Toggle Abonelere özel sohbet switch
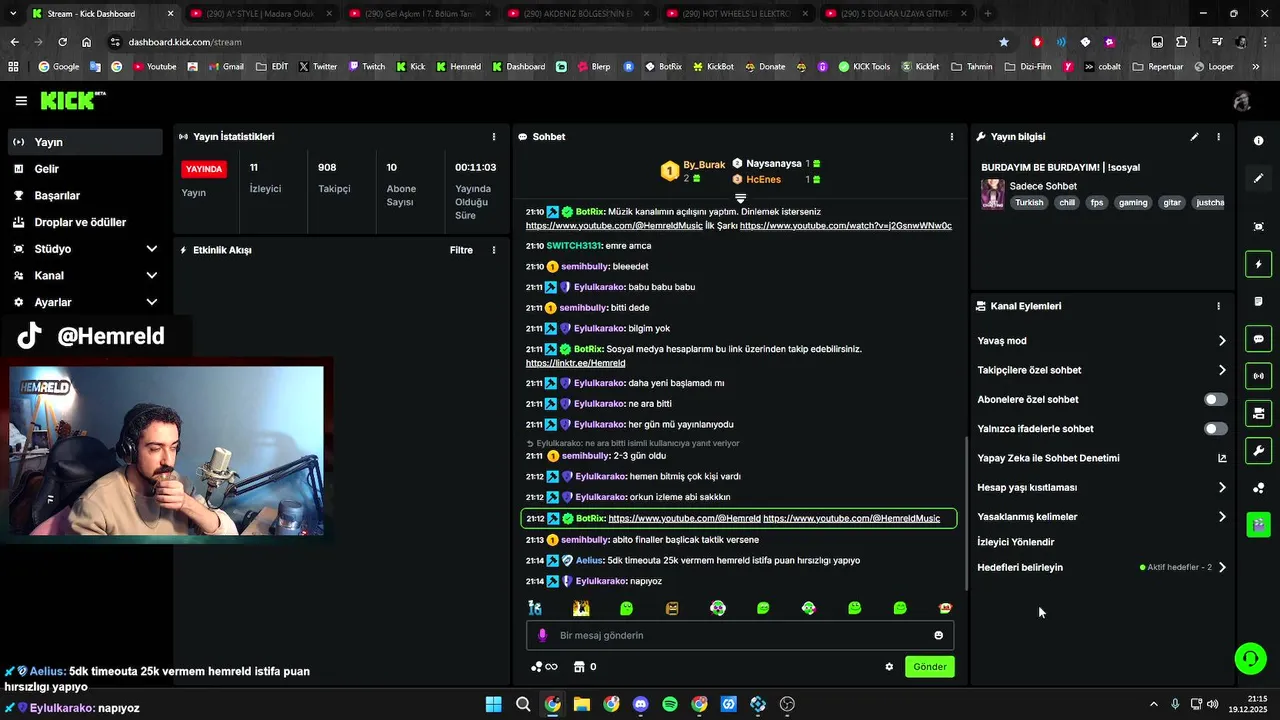 pos(1216,399)
